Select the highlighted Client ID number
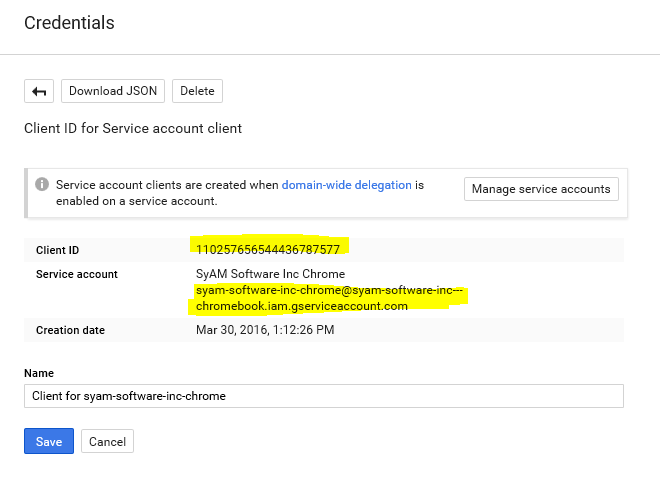 pos(268,249)
